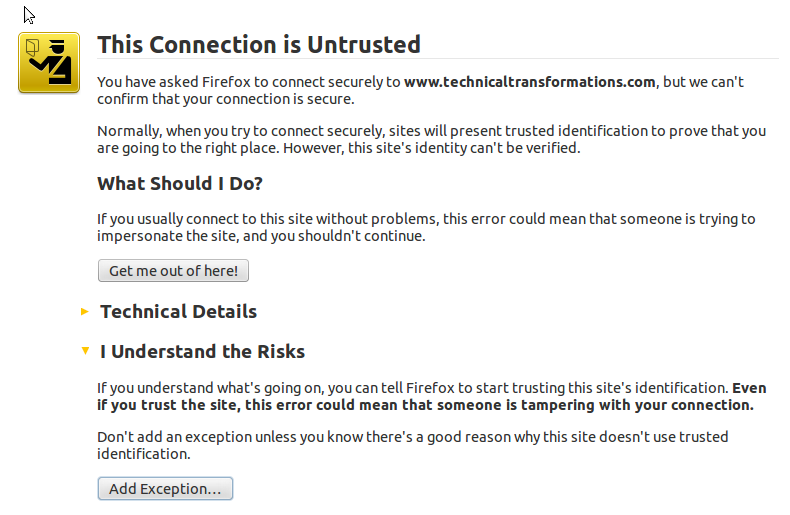Click the "This Connection is Untrusted" title
The image size is (790, 515).
(x=258, y=45)
